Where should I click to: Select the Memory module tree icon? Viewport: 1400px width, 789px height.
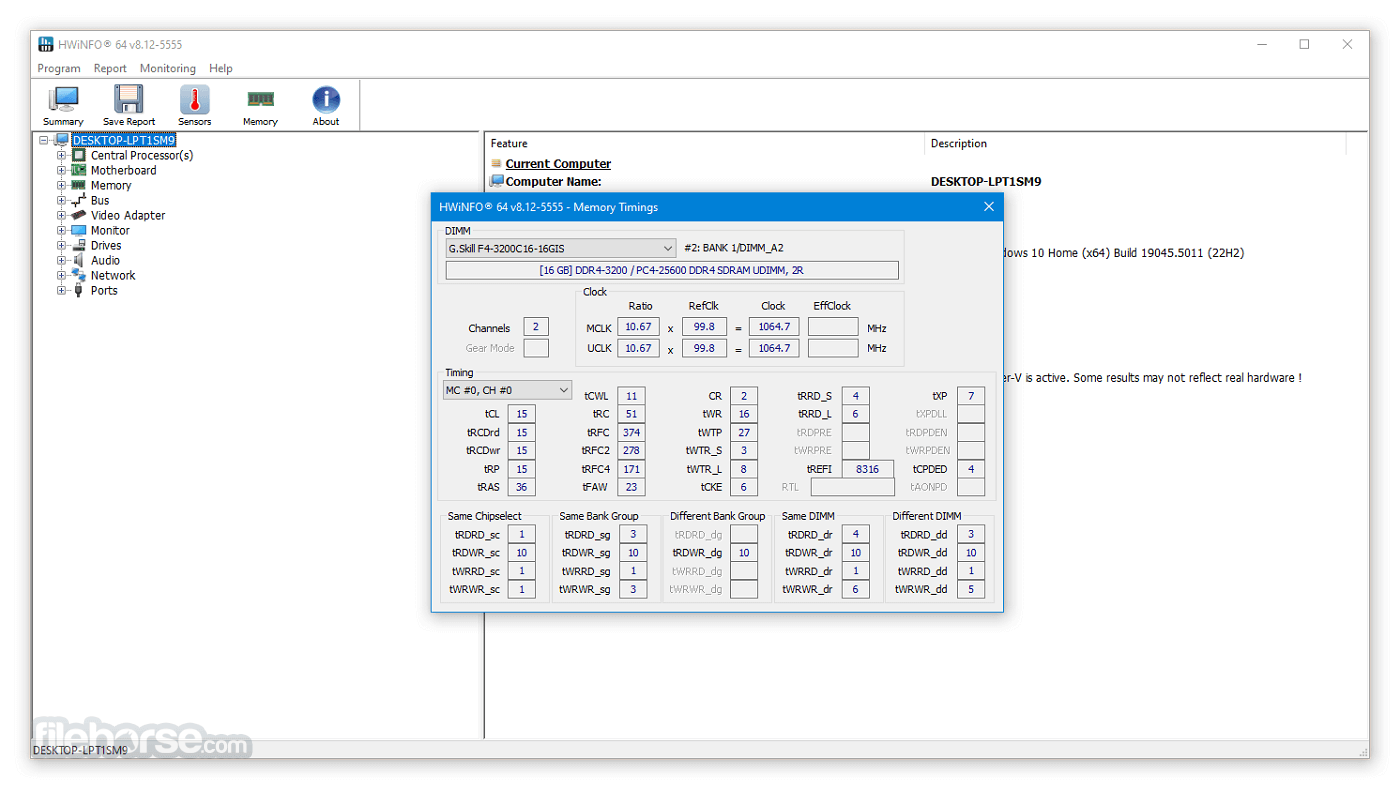pyautogui.click(x=79, y=185)
